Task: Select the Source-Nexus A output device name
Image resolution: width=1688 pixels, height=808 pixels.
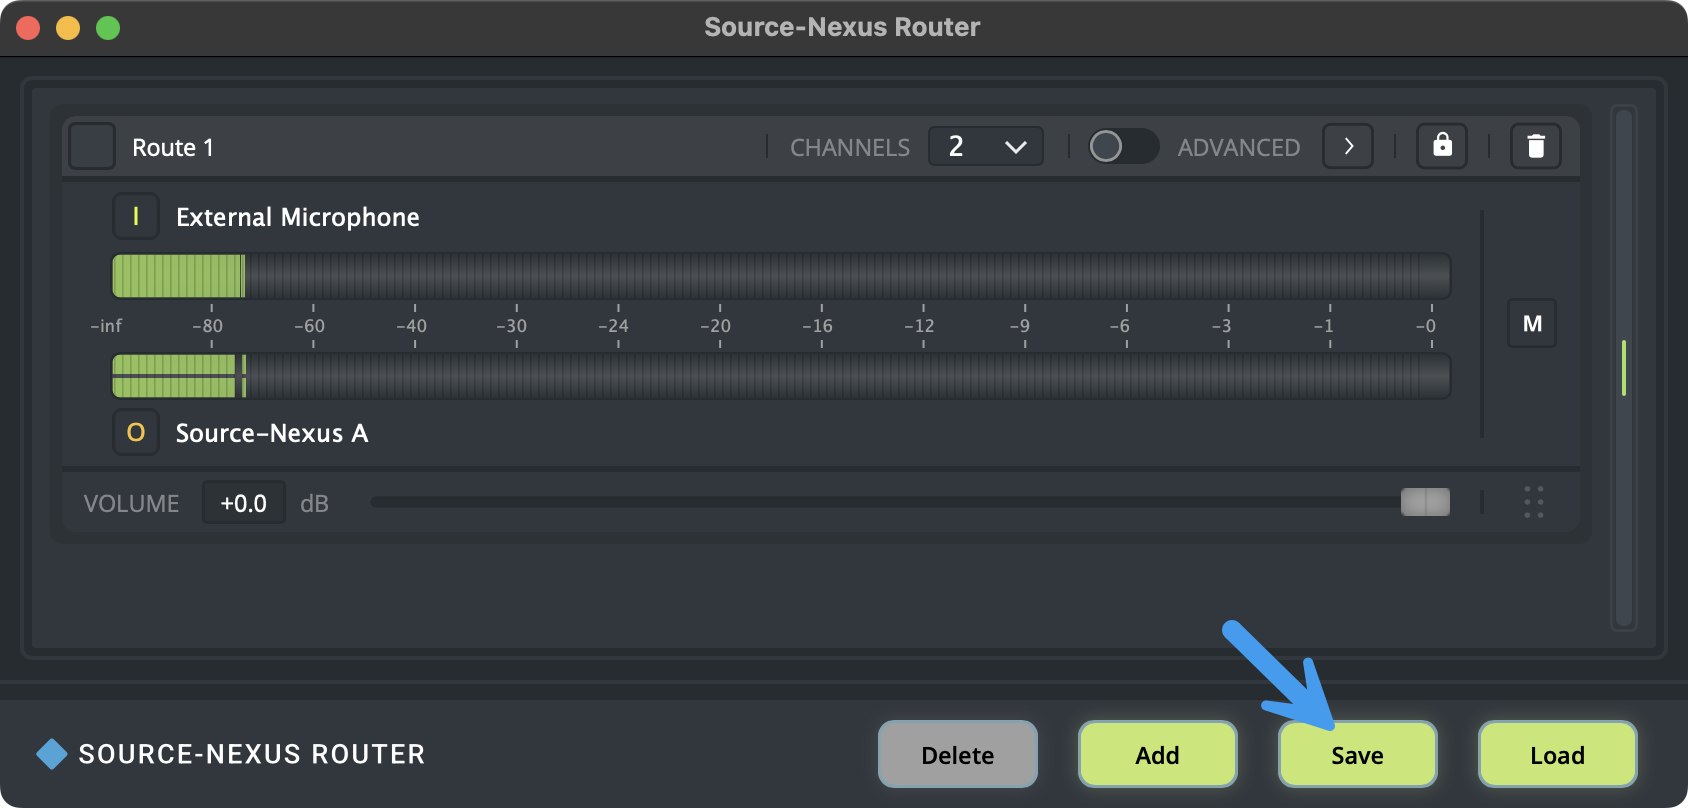Action: [x=272, y=433]
